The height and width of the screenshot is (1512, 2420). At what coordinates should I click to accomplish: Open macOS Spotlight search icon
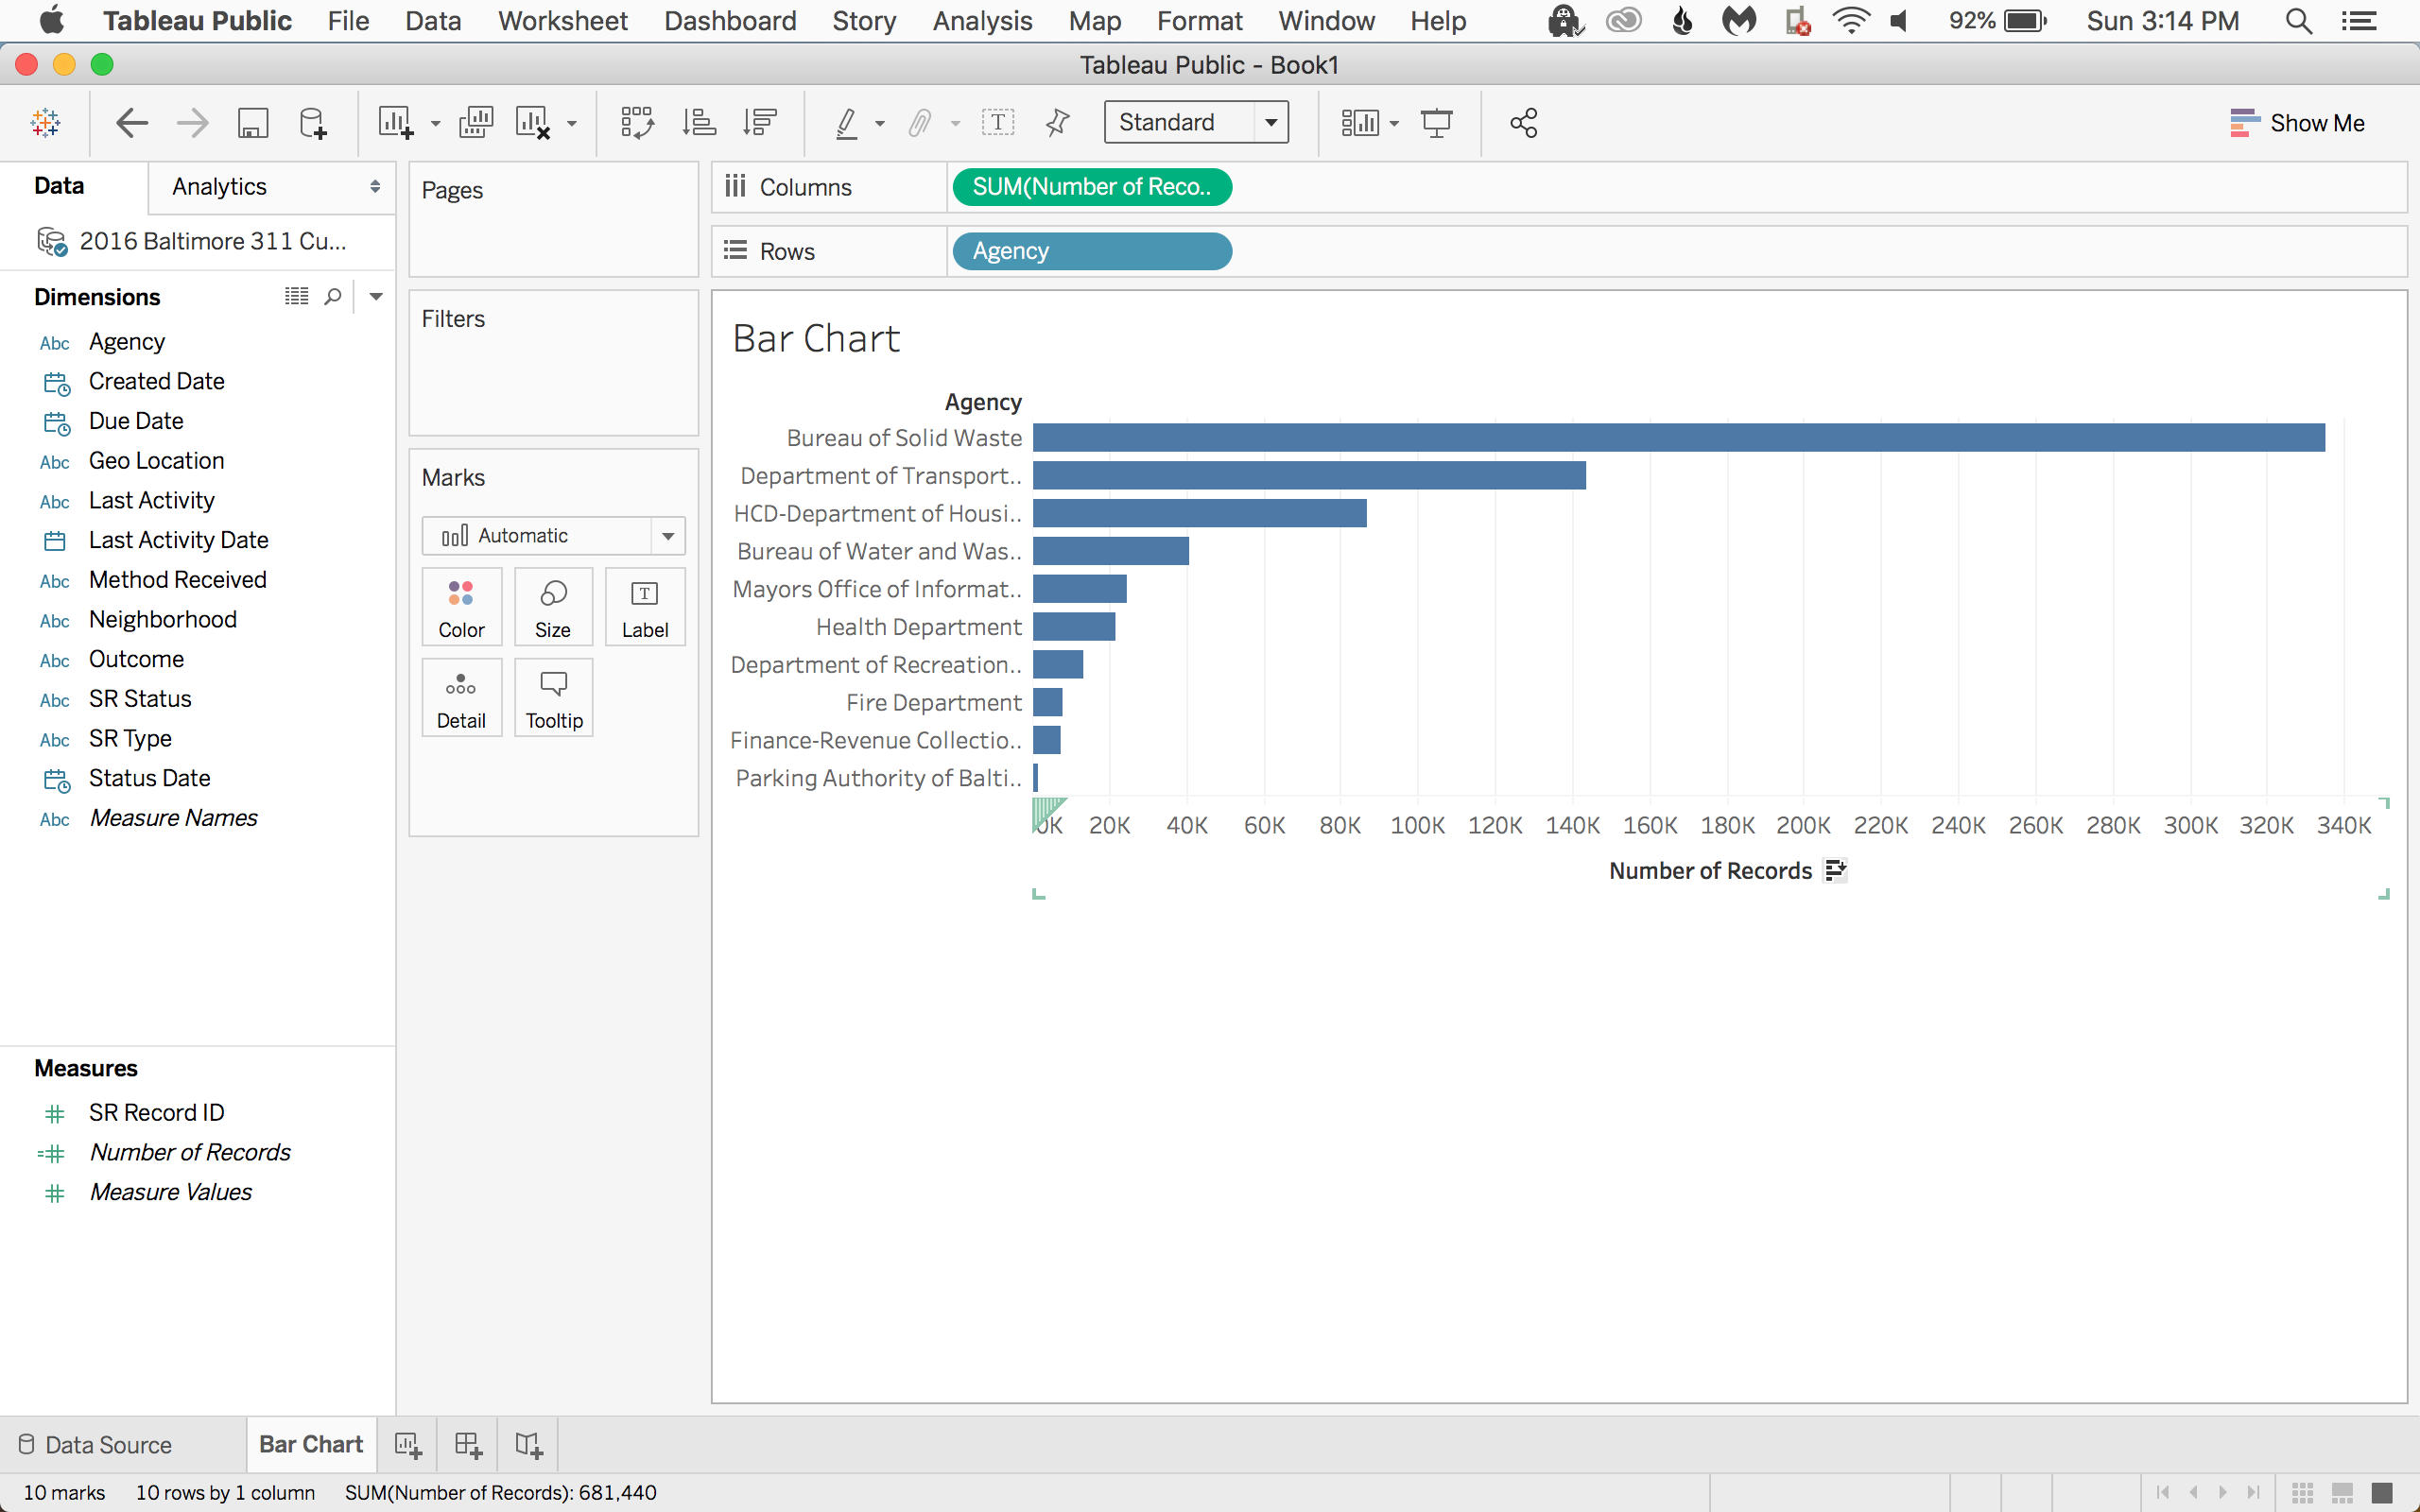2299,21
